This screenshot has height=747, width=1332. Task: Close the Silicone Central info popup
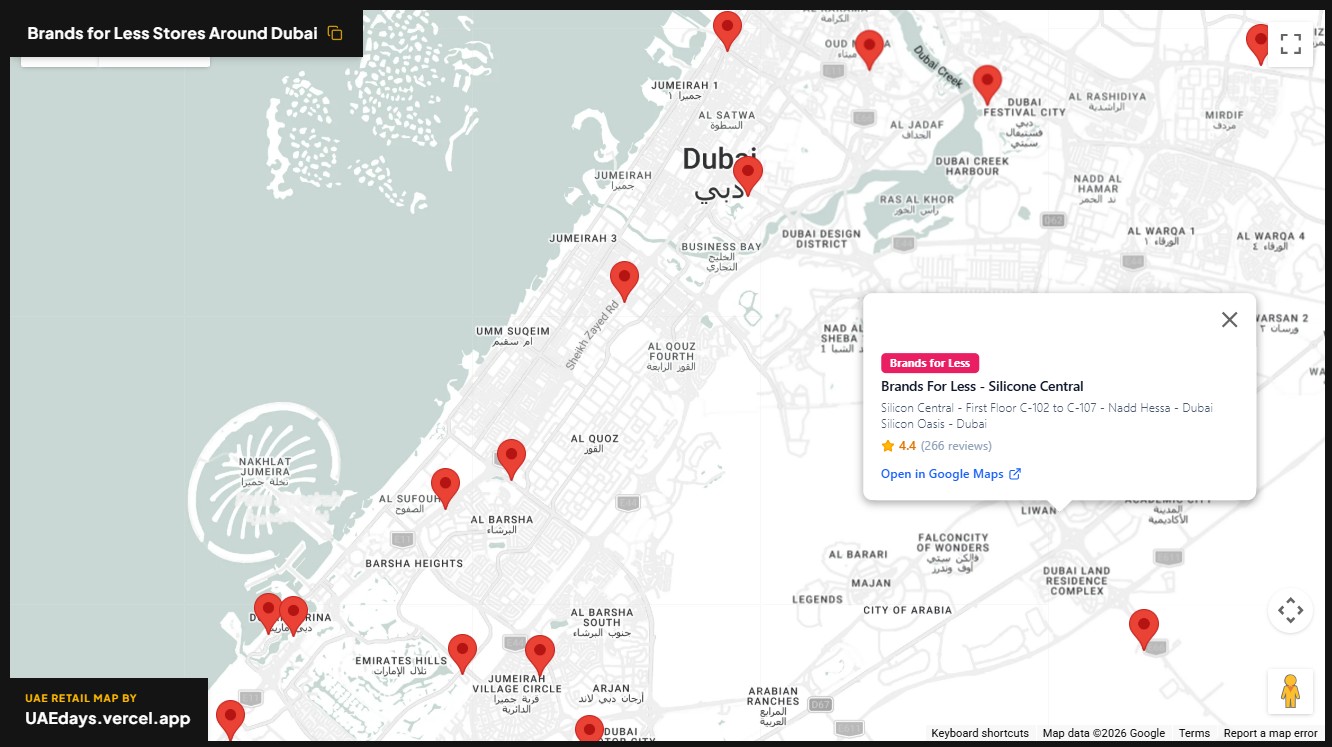1229,320
